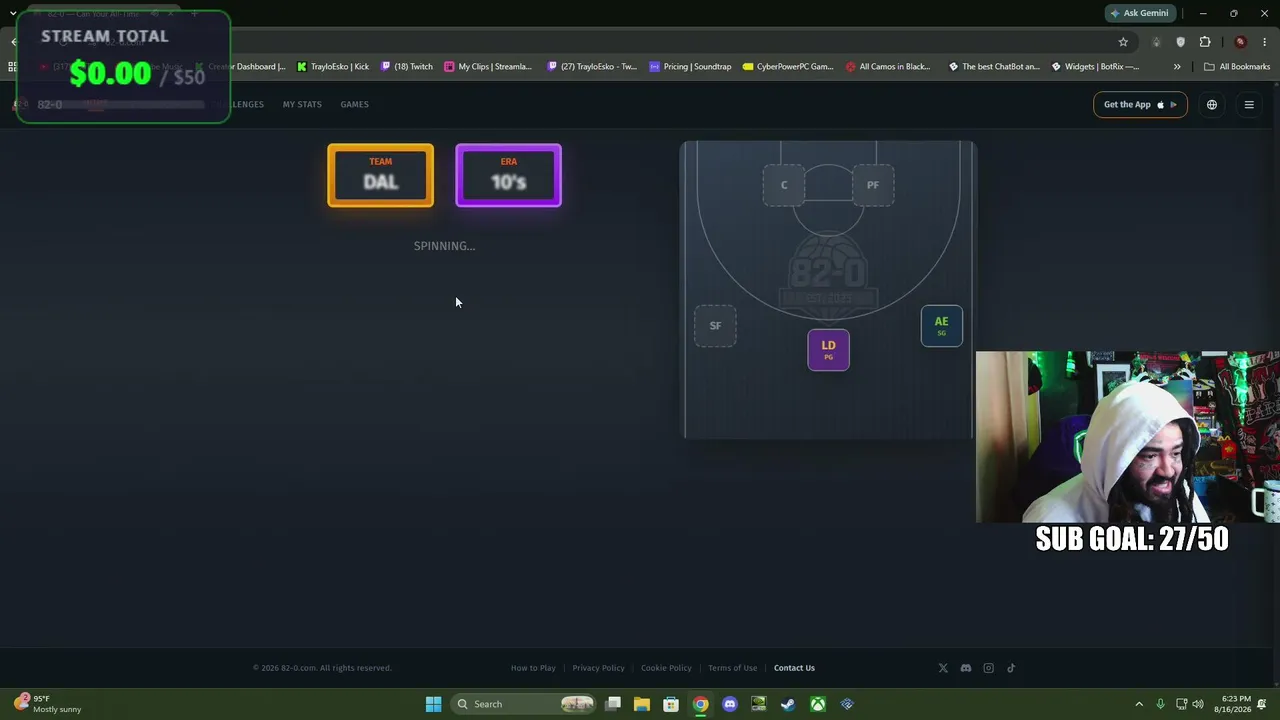The image size is (1280, 720).
Task: Expand the bookmarks overflow chevron
Action: (1177, 67)
